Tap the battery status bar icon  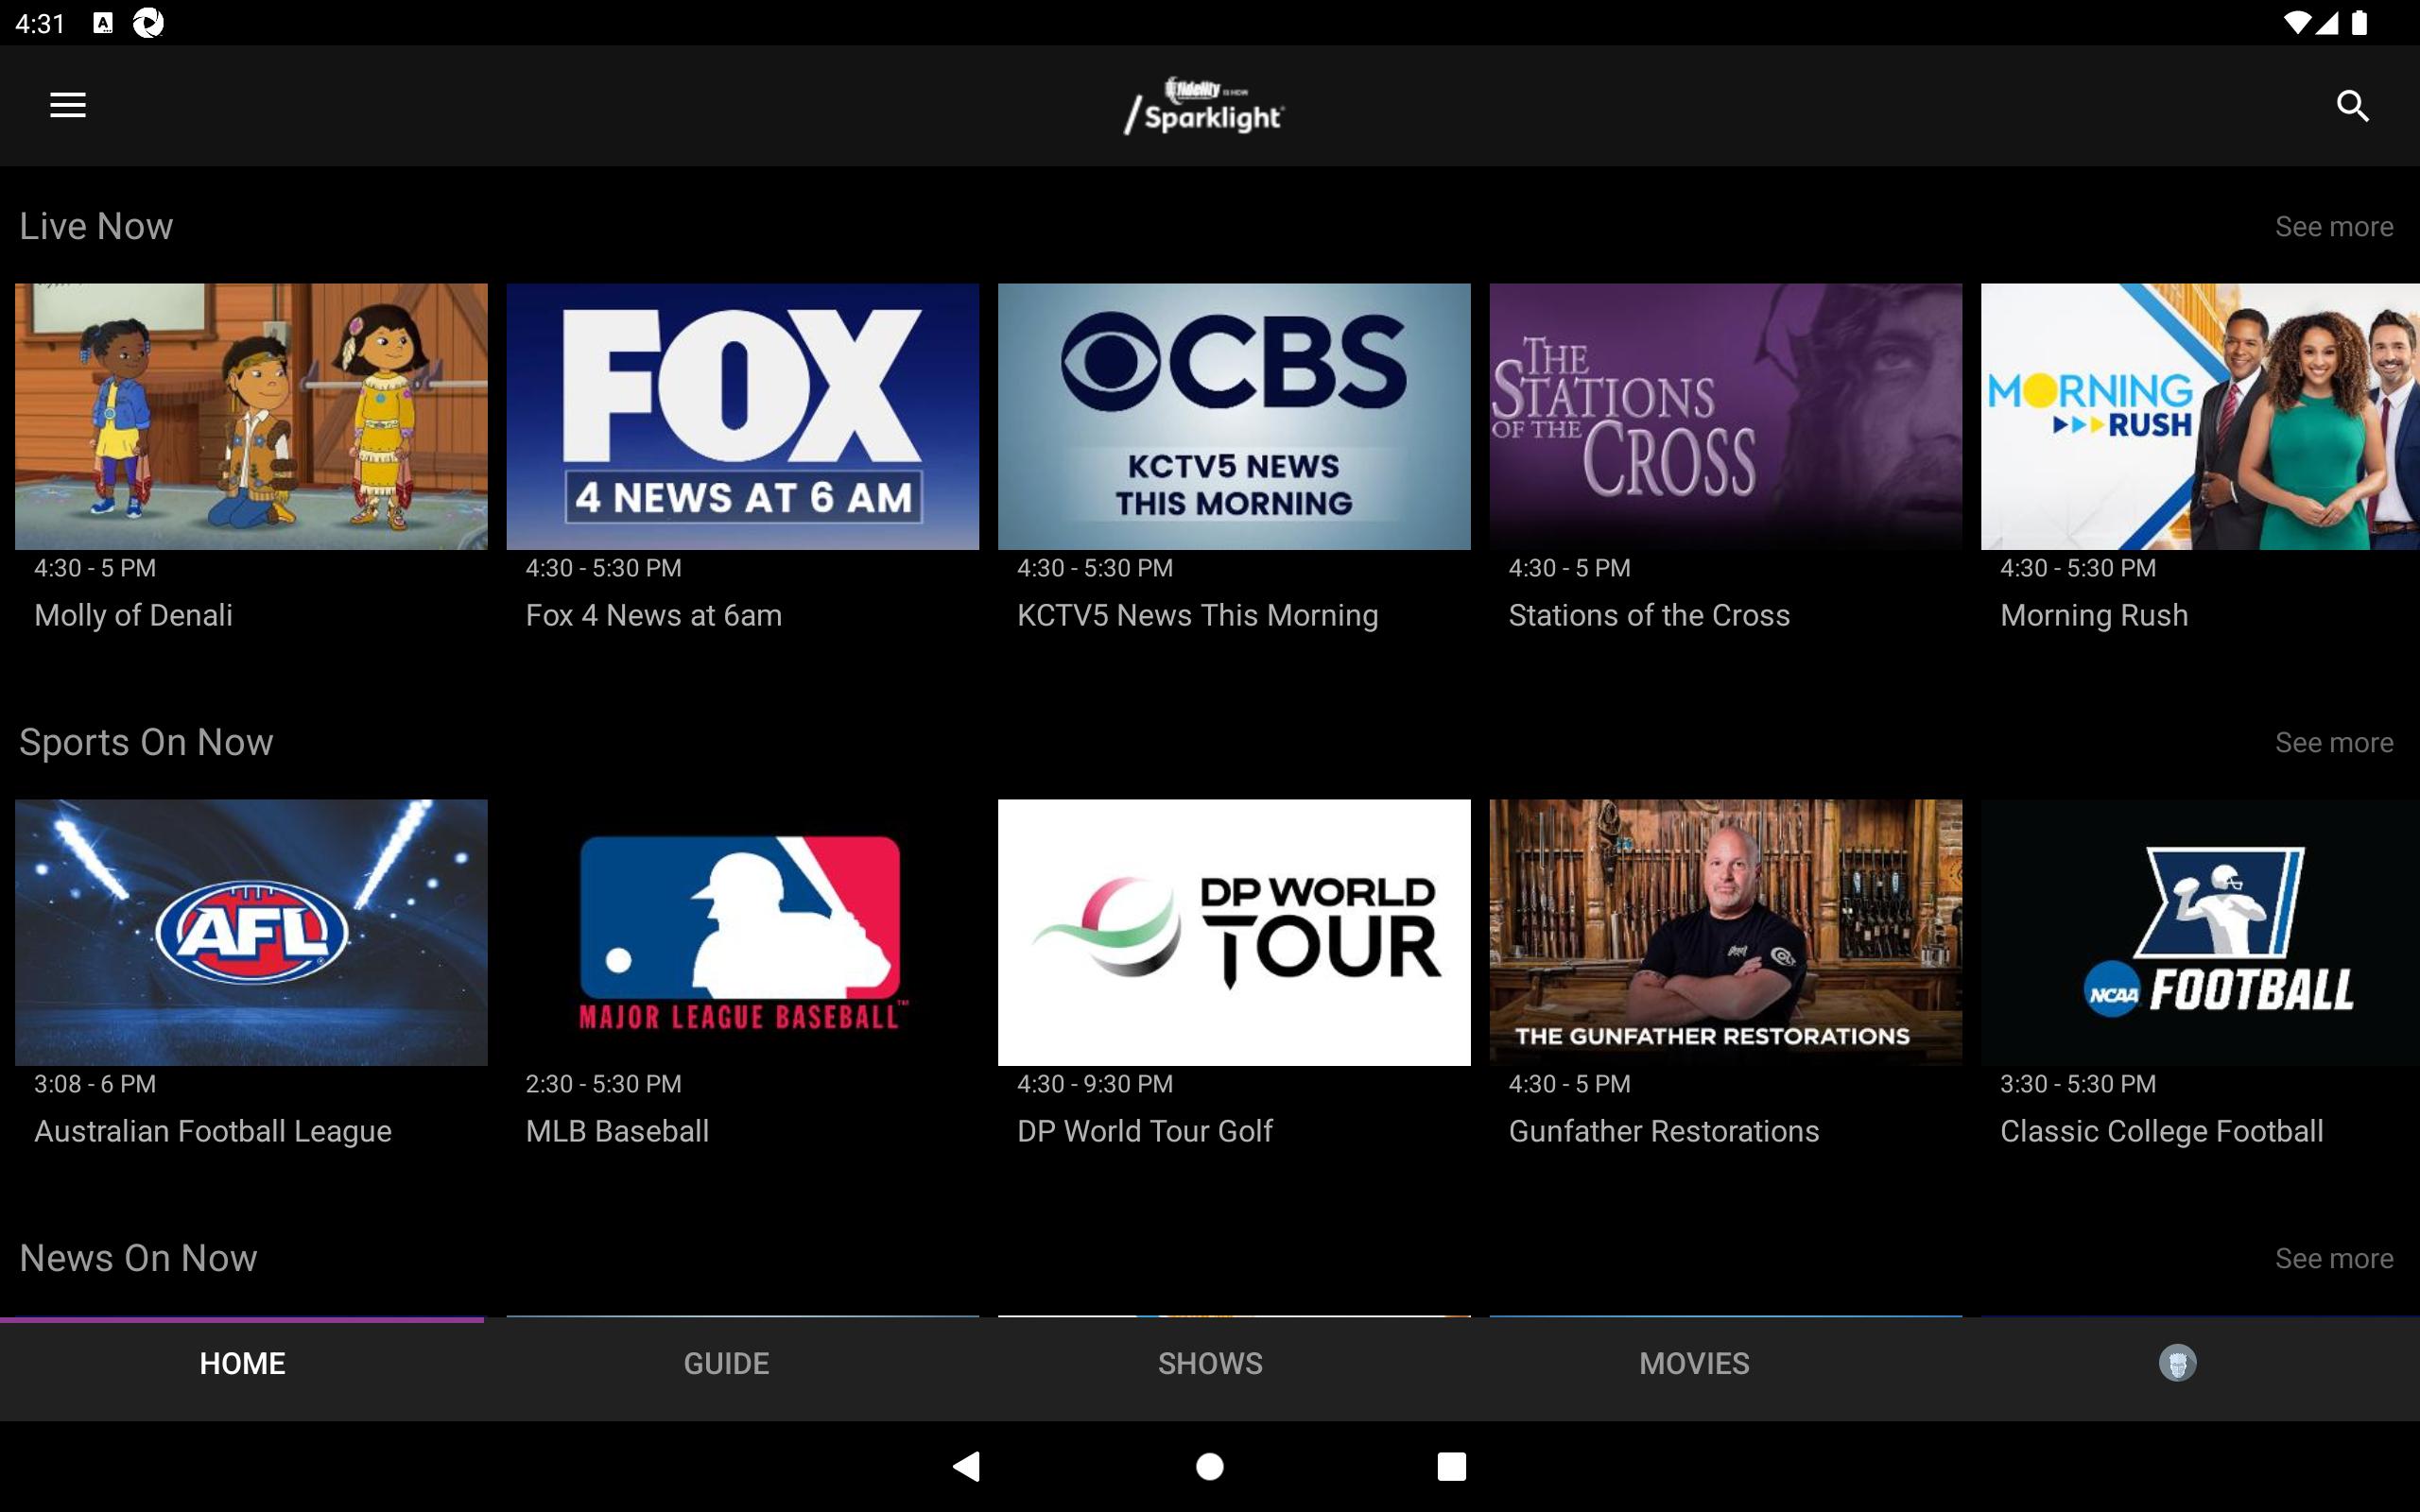point(2360,22)
